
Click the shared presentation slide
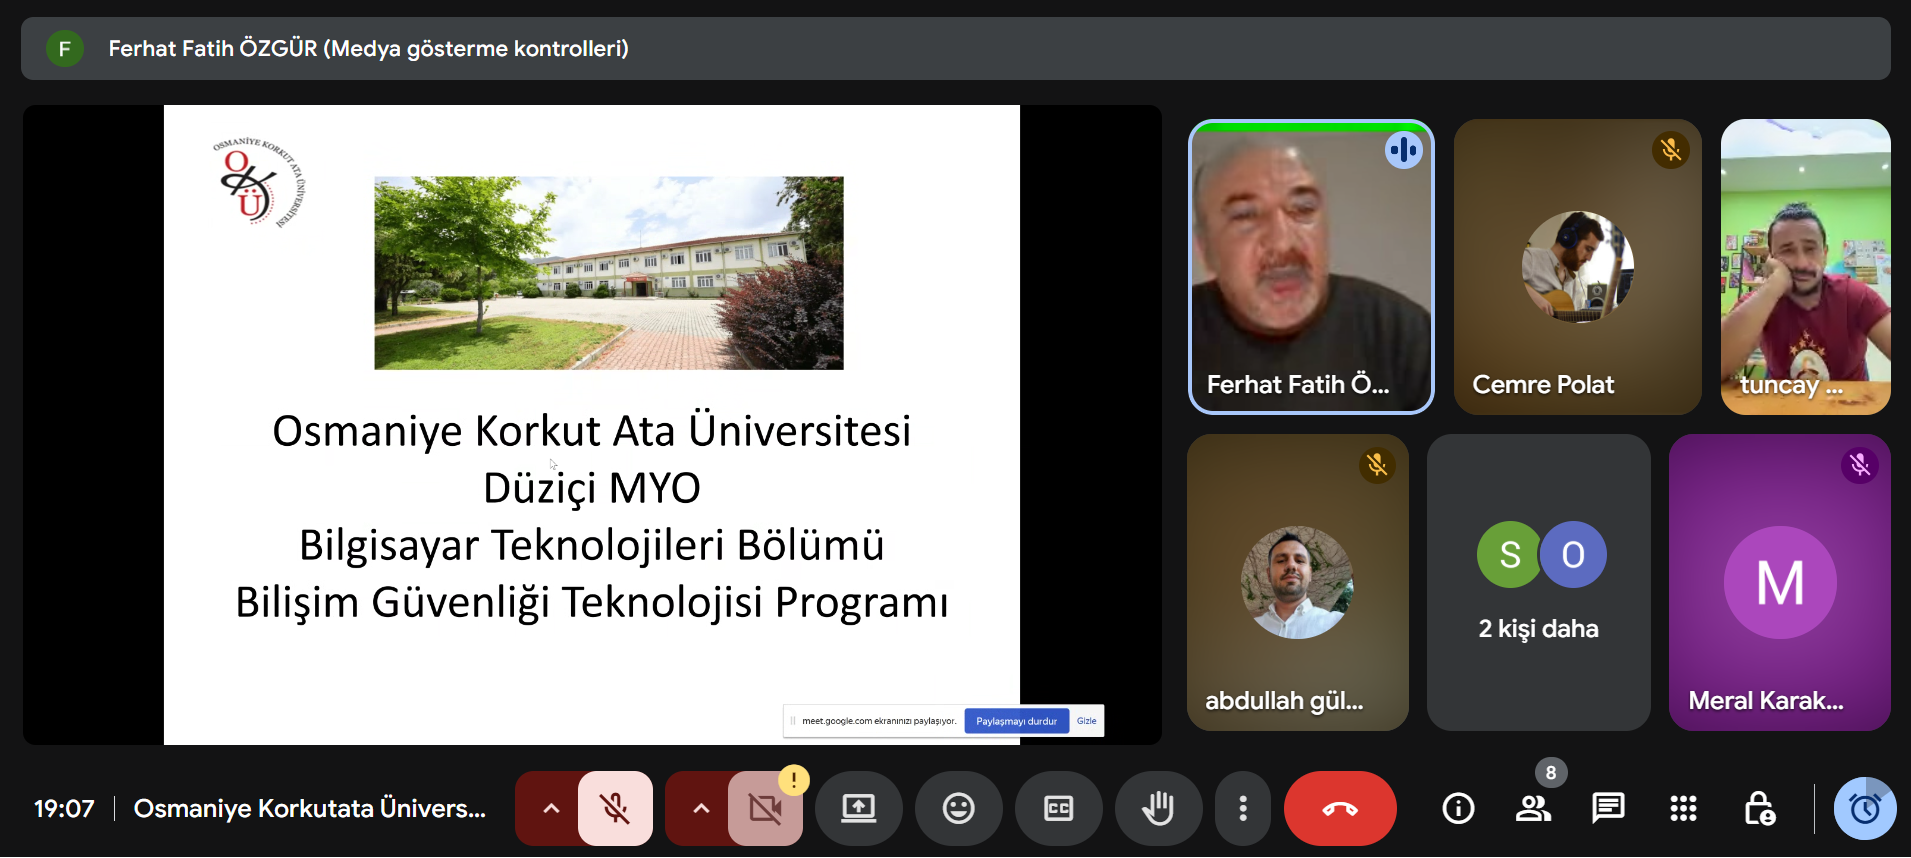click(592, 425)
